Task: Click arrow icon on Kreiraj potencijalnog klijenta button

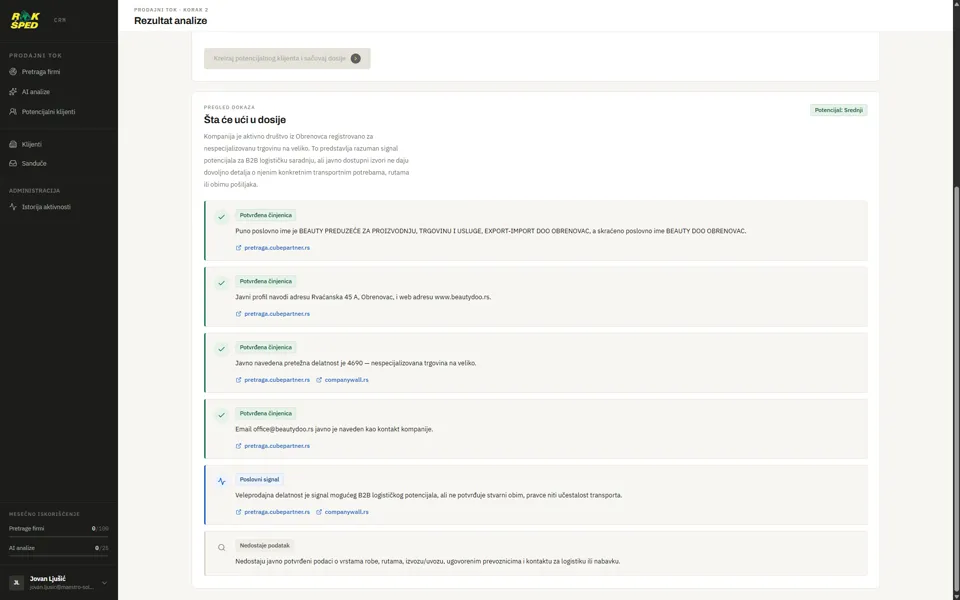Action: (356, 59)
